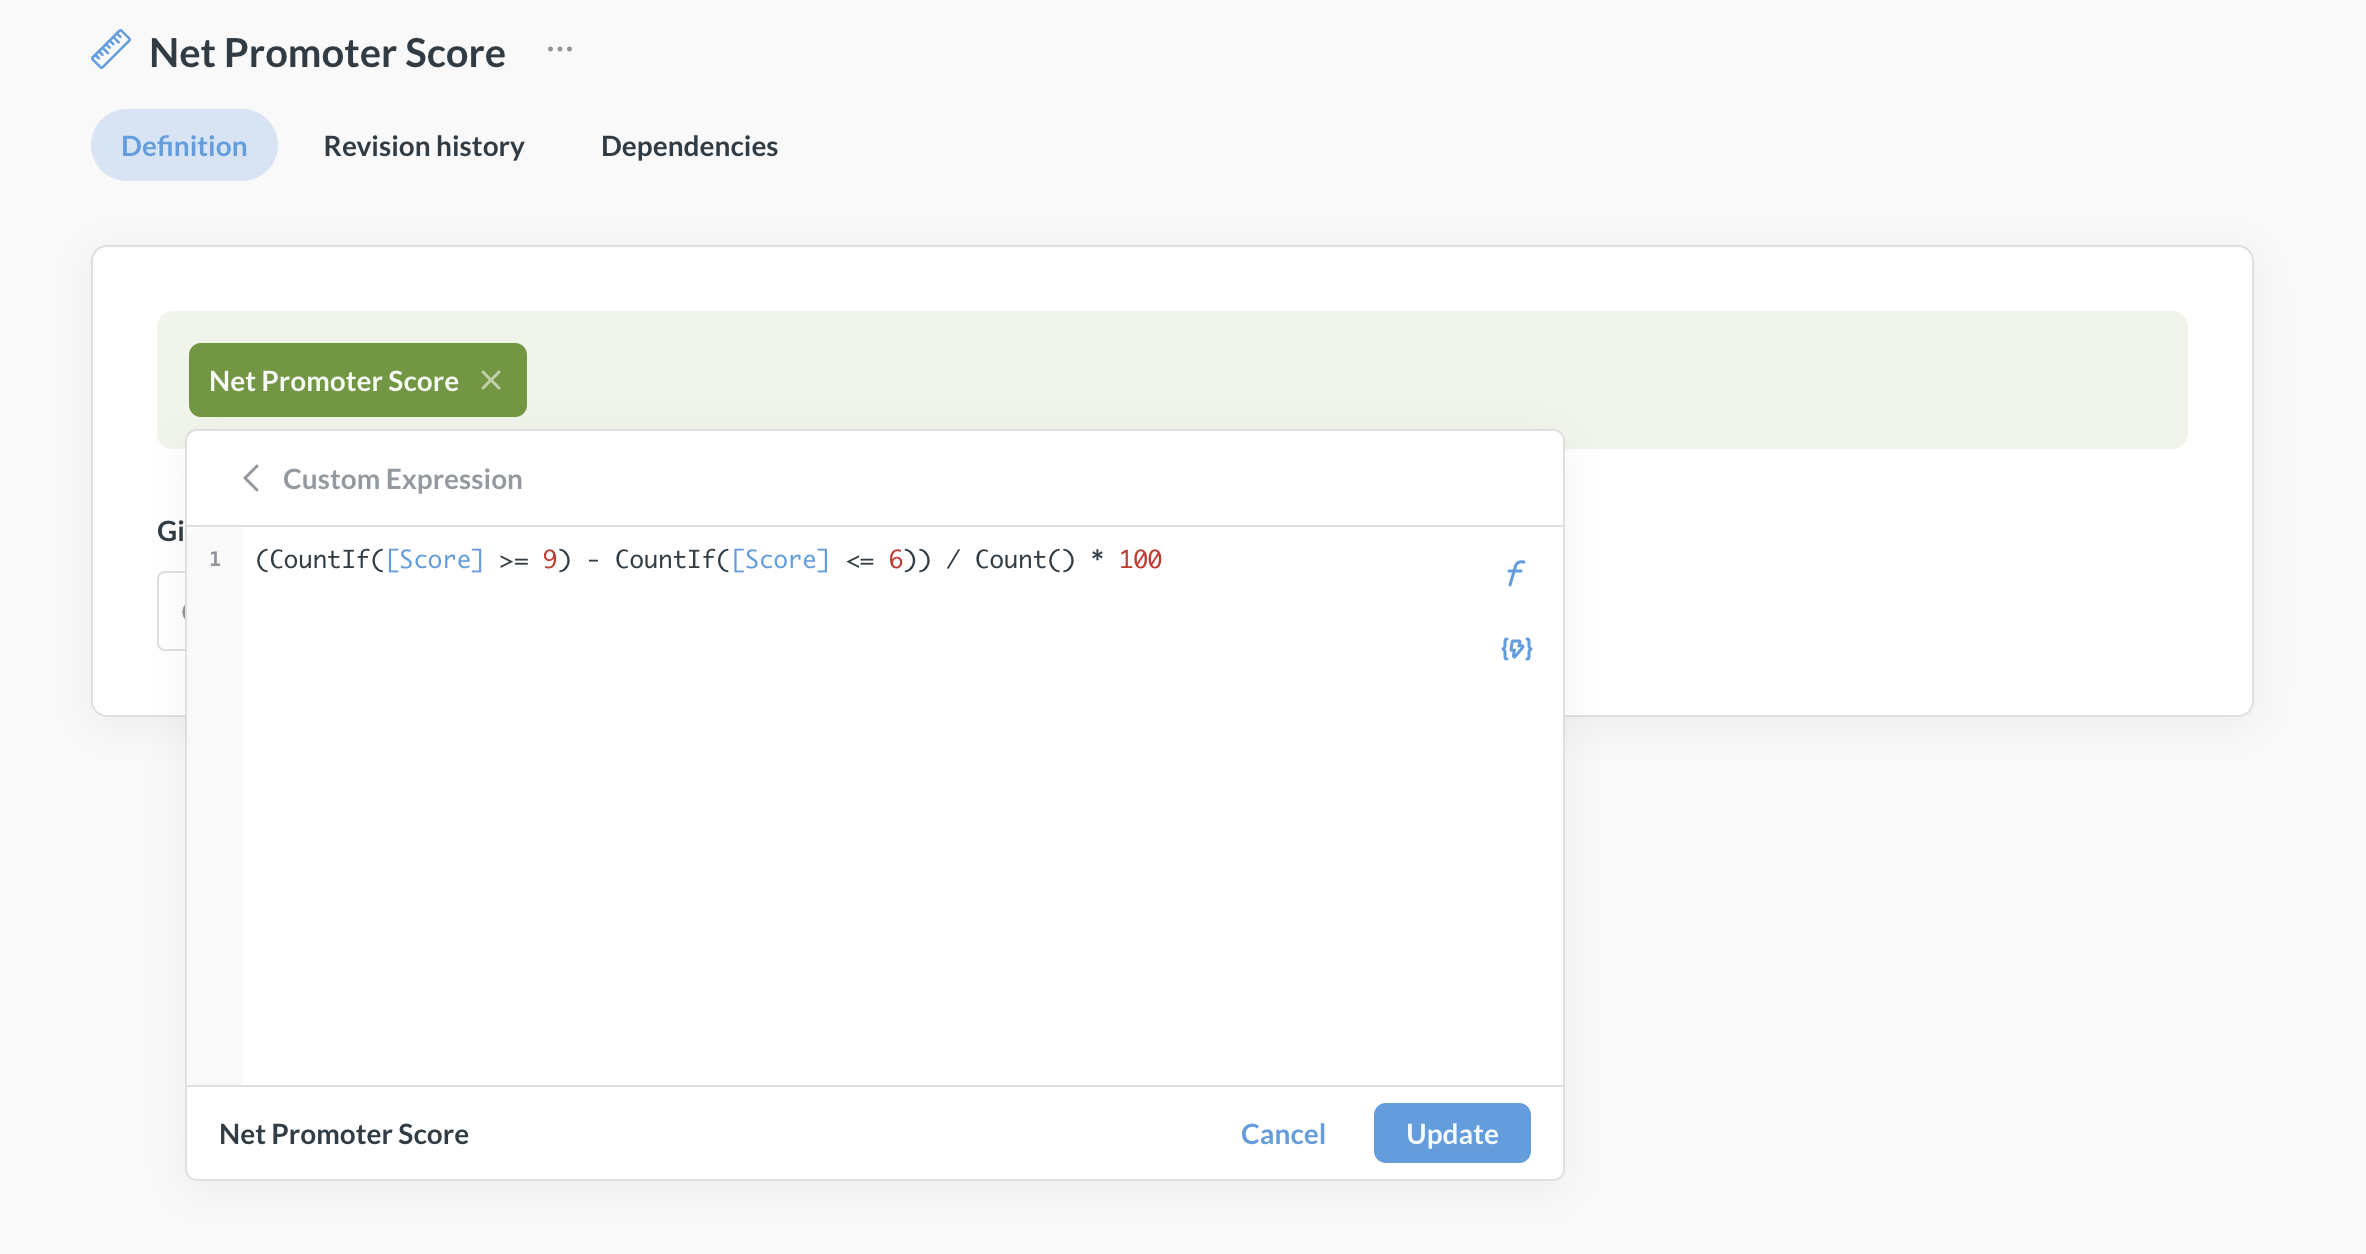Open the function browser f icon

[1515, 573]
